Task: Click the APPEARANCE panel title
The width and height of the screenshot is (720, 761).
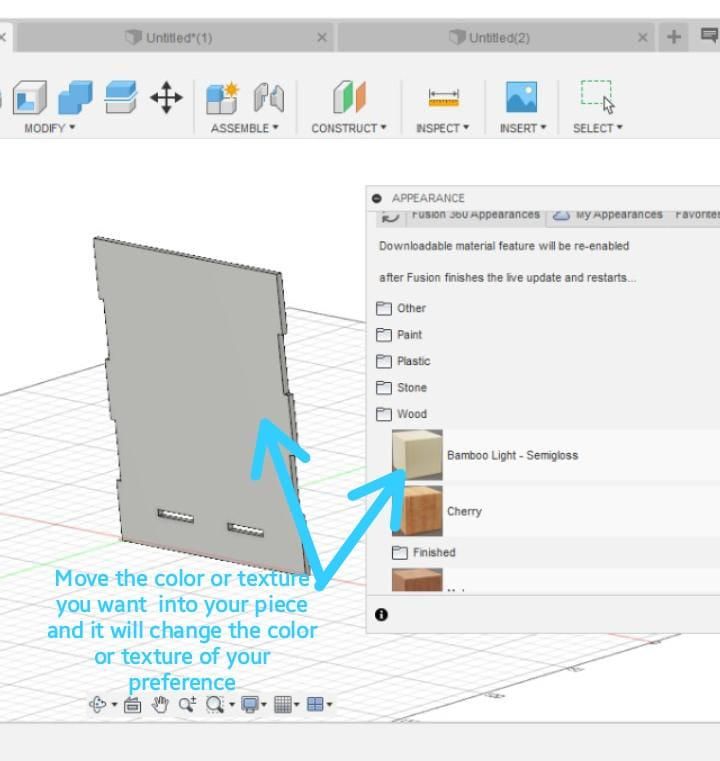Action: point(428,198)
